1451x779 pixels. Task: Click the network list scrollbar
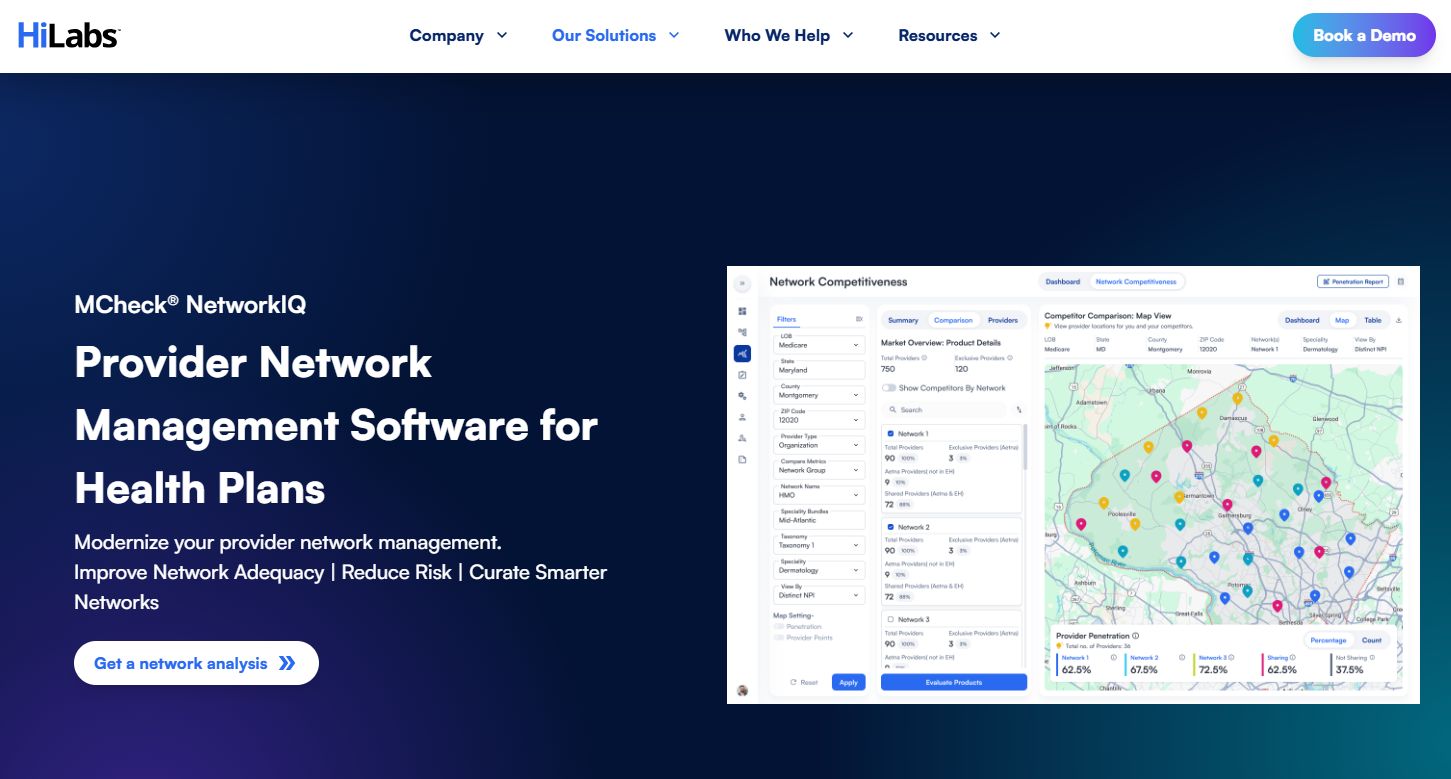click(x=1024, y=447)
